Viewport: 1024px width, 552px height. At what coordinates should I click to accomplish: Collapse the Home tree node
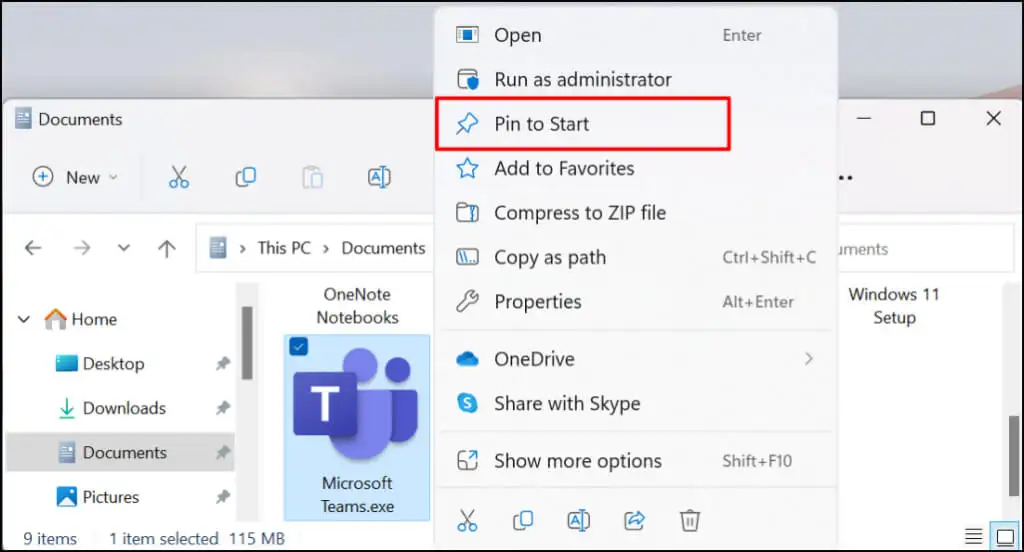coord(24,319)
